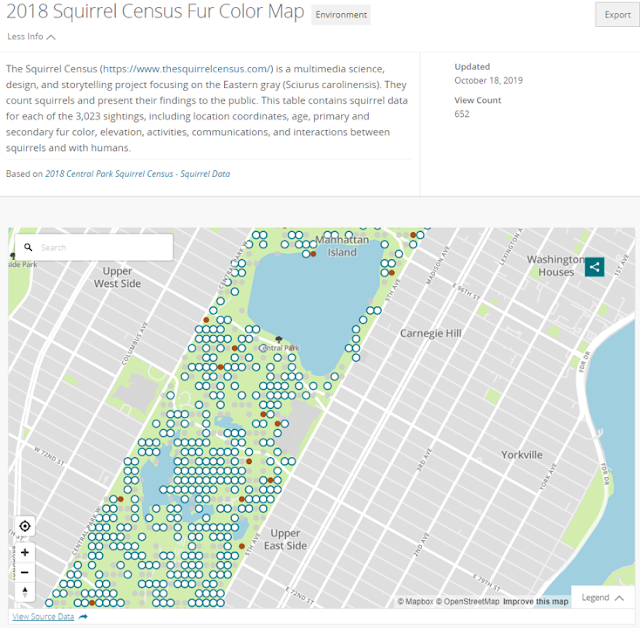This screenshot has height=628, width=640.
Task: Click View Source Data link
Action: click(x=43, y=617)
